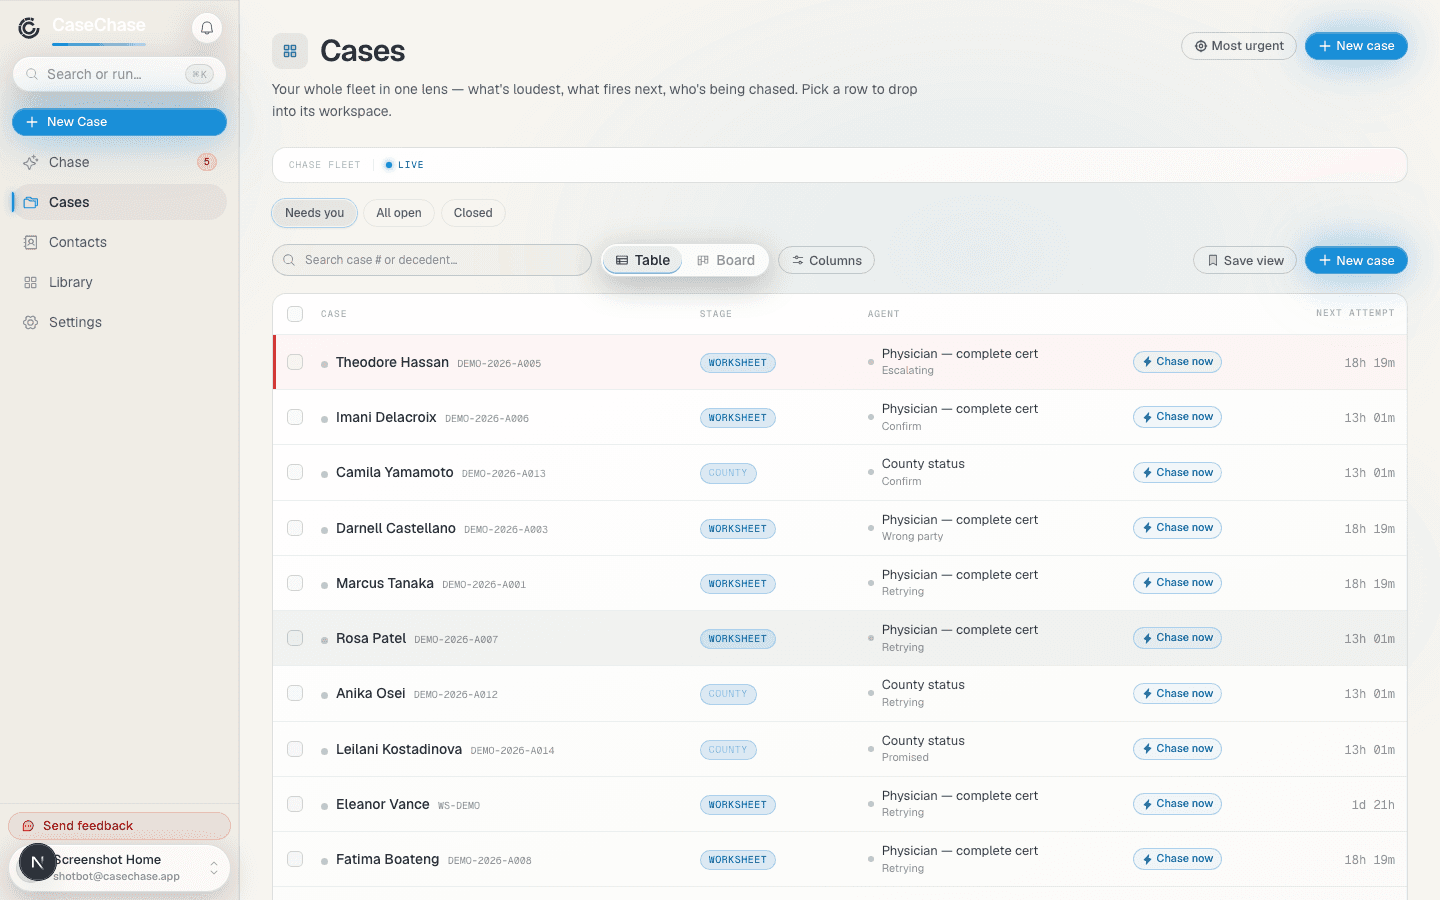Click the CaseChase logo icon
Image resolution: width=1440 pixels, height=900 pixels.
tap(29, 28)
